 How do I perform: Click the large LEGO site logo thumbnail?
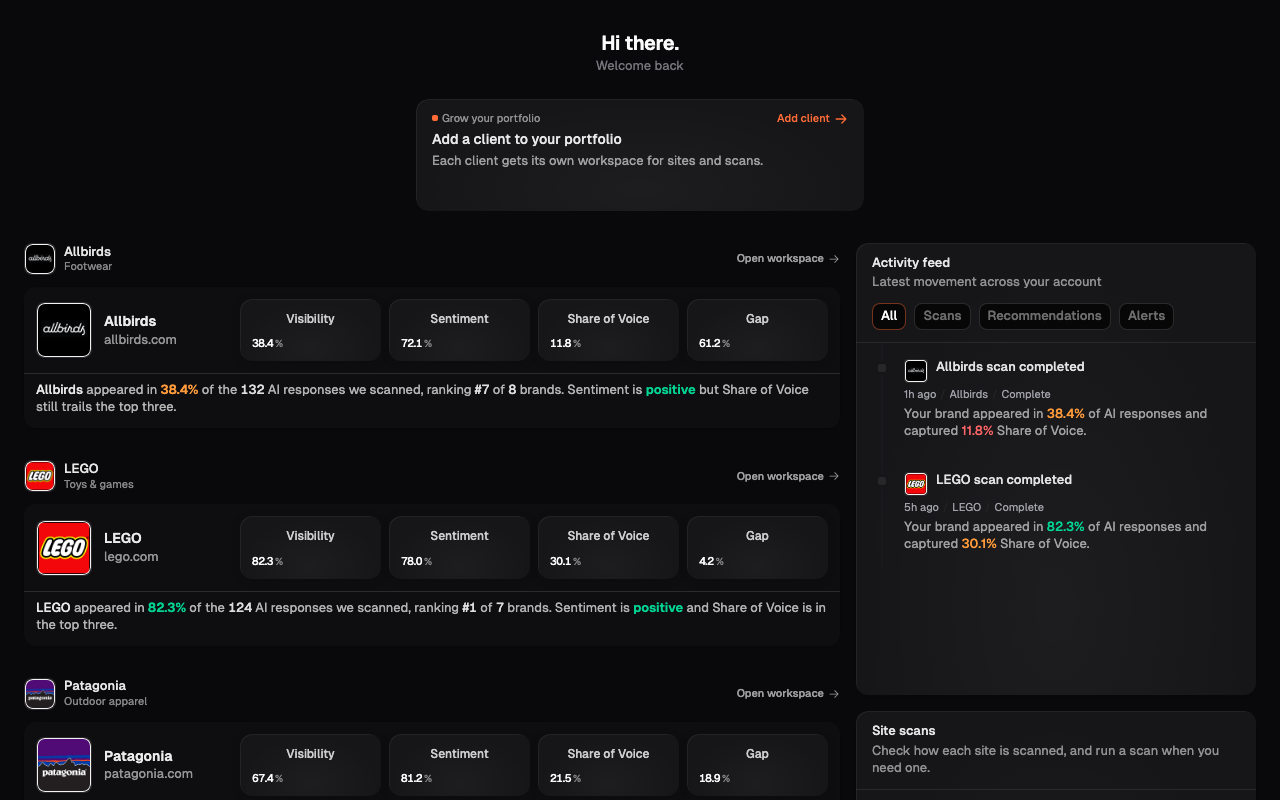pyautogui.click(x=64, y=548)
